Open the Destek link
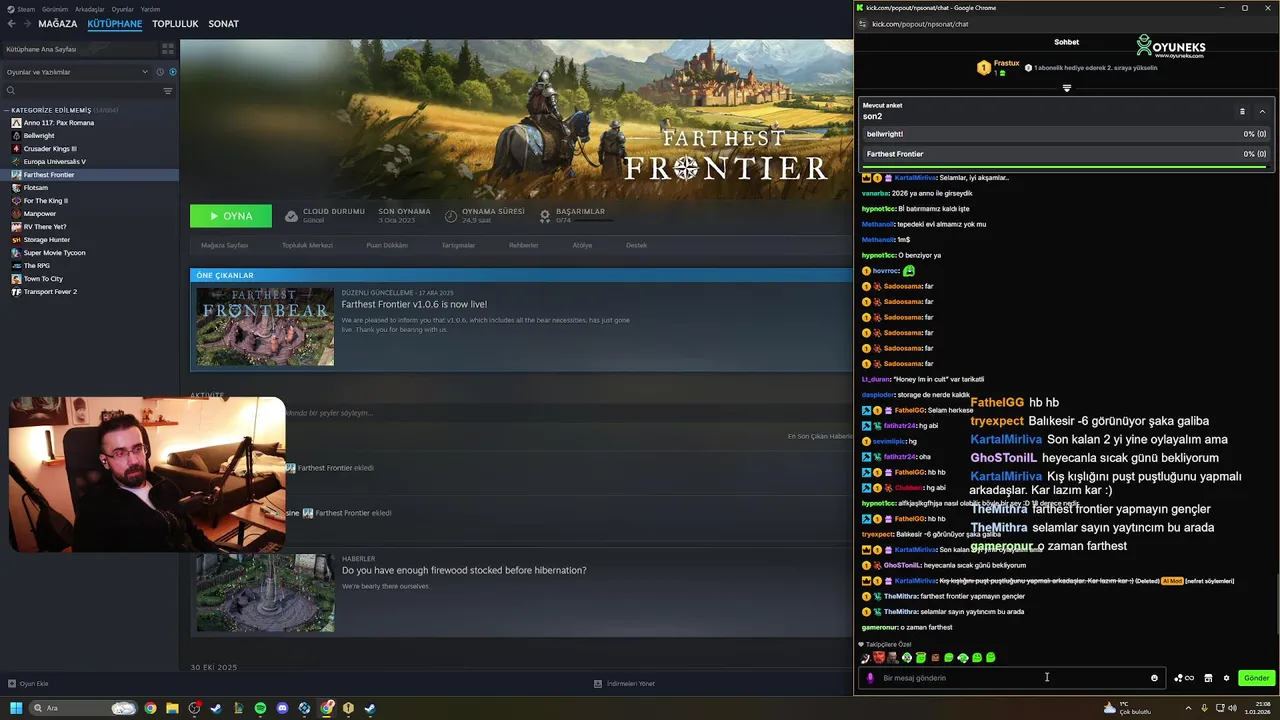 [x=636, y=245]
